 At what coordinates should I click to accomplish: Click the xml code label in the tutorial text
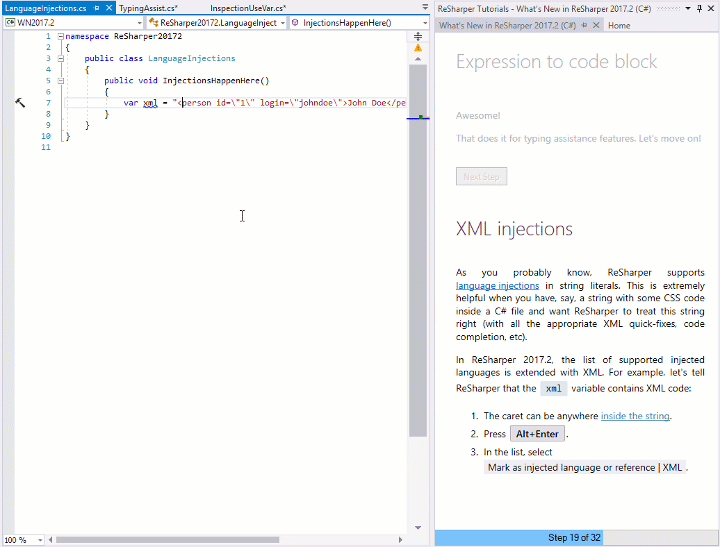[553, 389]
